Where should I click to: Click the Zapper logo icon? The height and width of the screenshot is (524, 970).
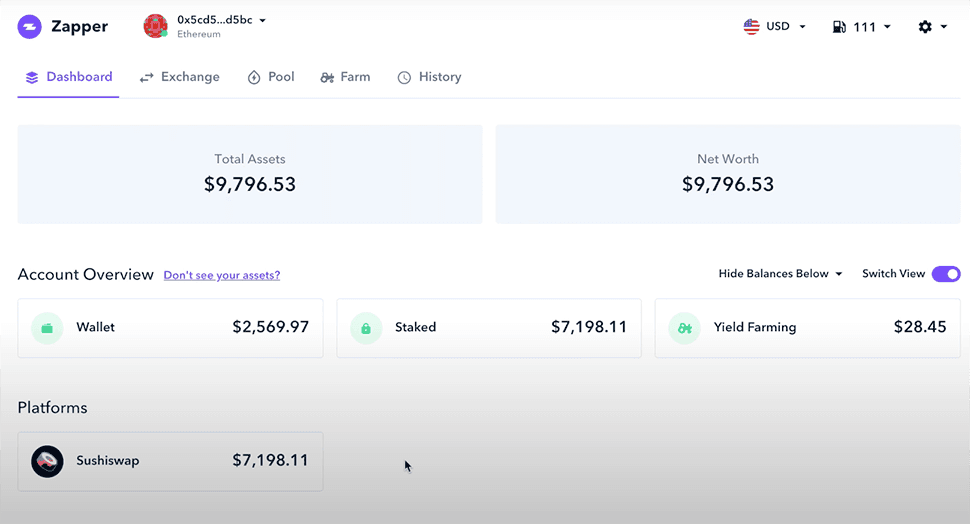(30, 27)
